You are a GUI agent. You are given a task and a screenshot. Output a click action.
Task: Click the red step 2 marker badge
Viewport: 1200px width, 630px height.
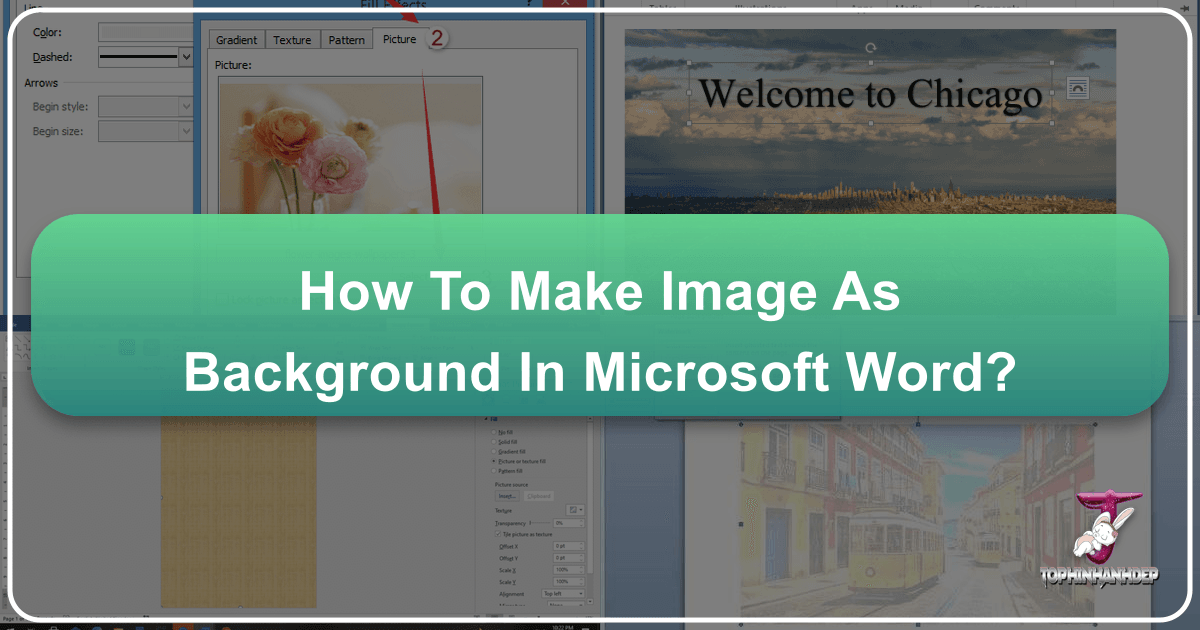pyautogui.click(x=437, y=39)
